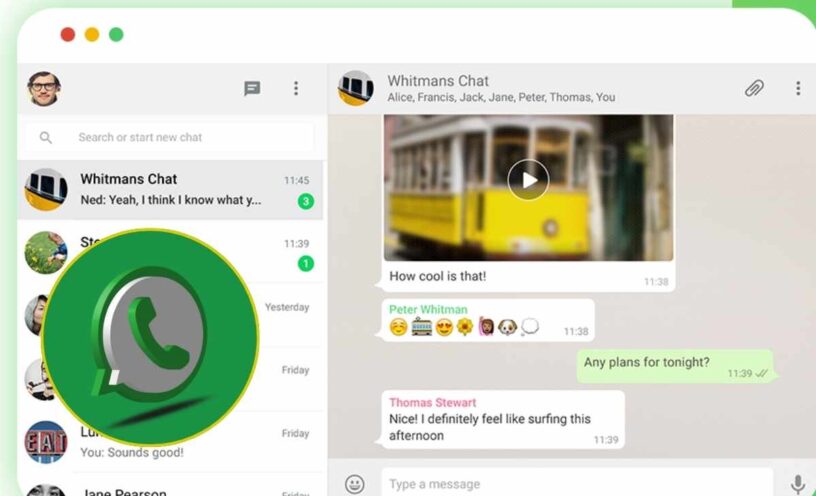Record a voice message with microphone icon
816x496 pixels.
pos(797,484)
